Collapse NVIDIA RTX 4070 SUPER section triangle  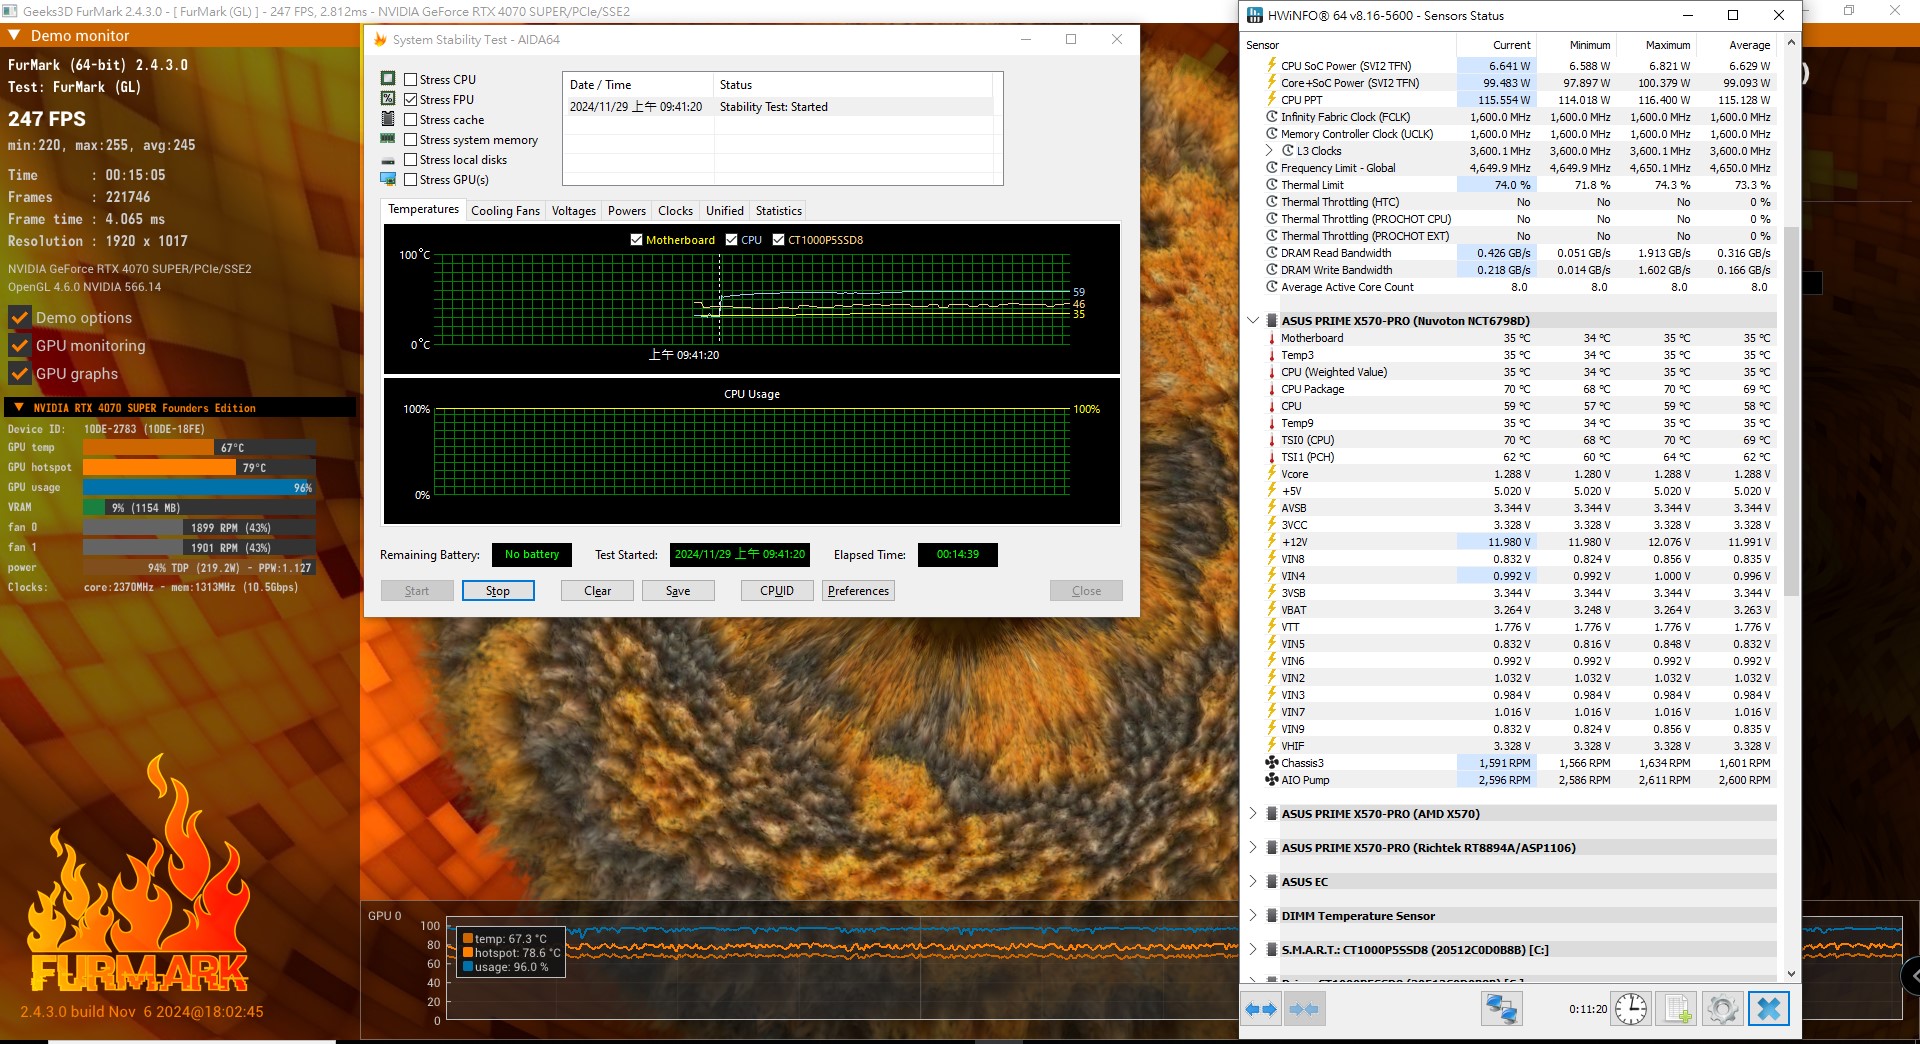(x=19, y=407)
